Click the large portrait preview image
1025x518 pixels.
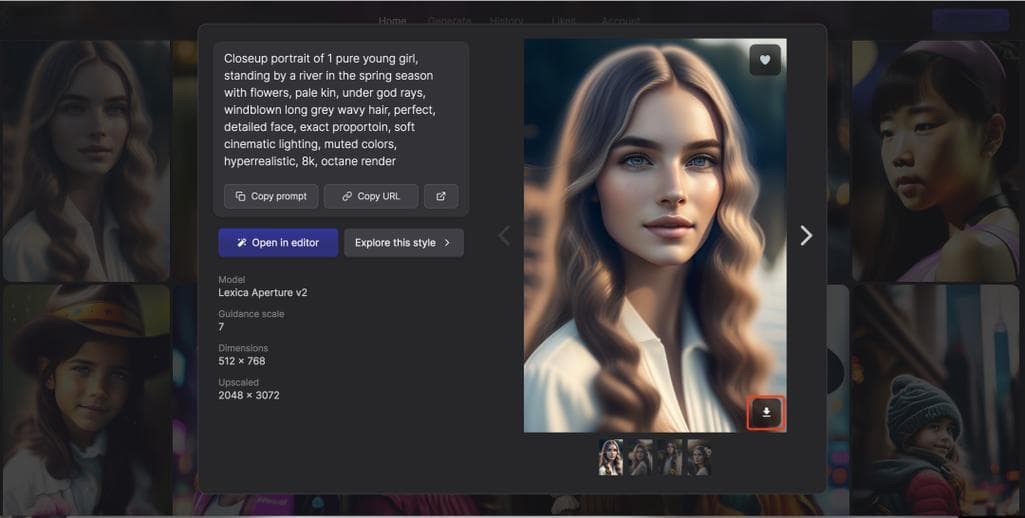pyautogui.click(x=655, y=235)
